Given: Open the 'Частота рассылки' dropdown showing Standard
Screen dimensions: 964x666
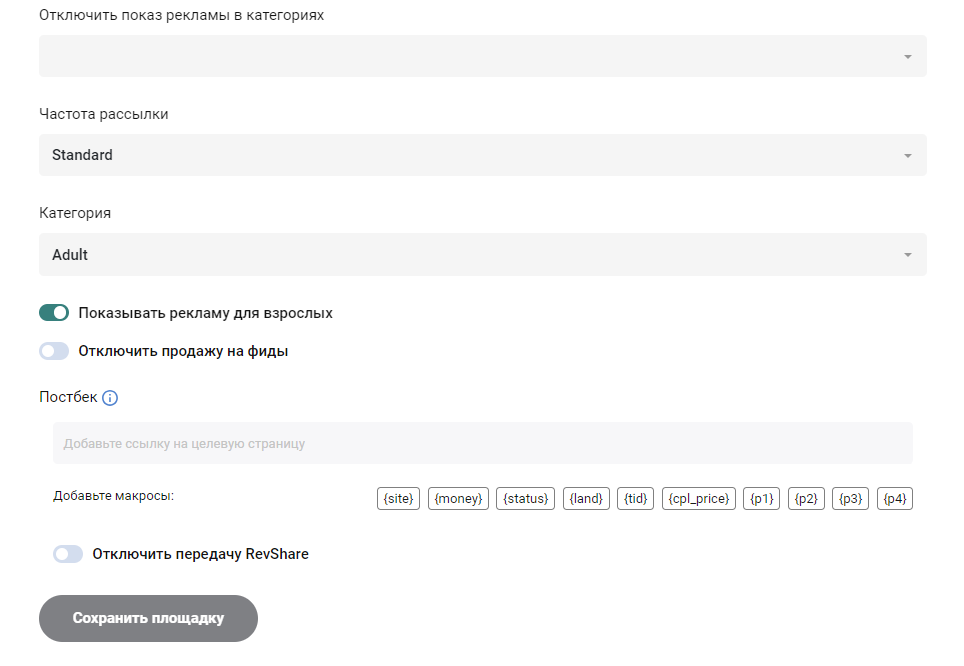Looking at the screenshot, I should (x=483, y=155).
